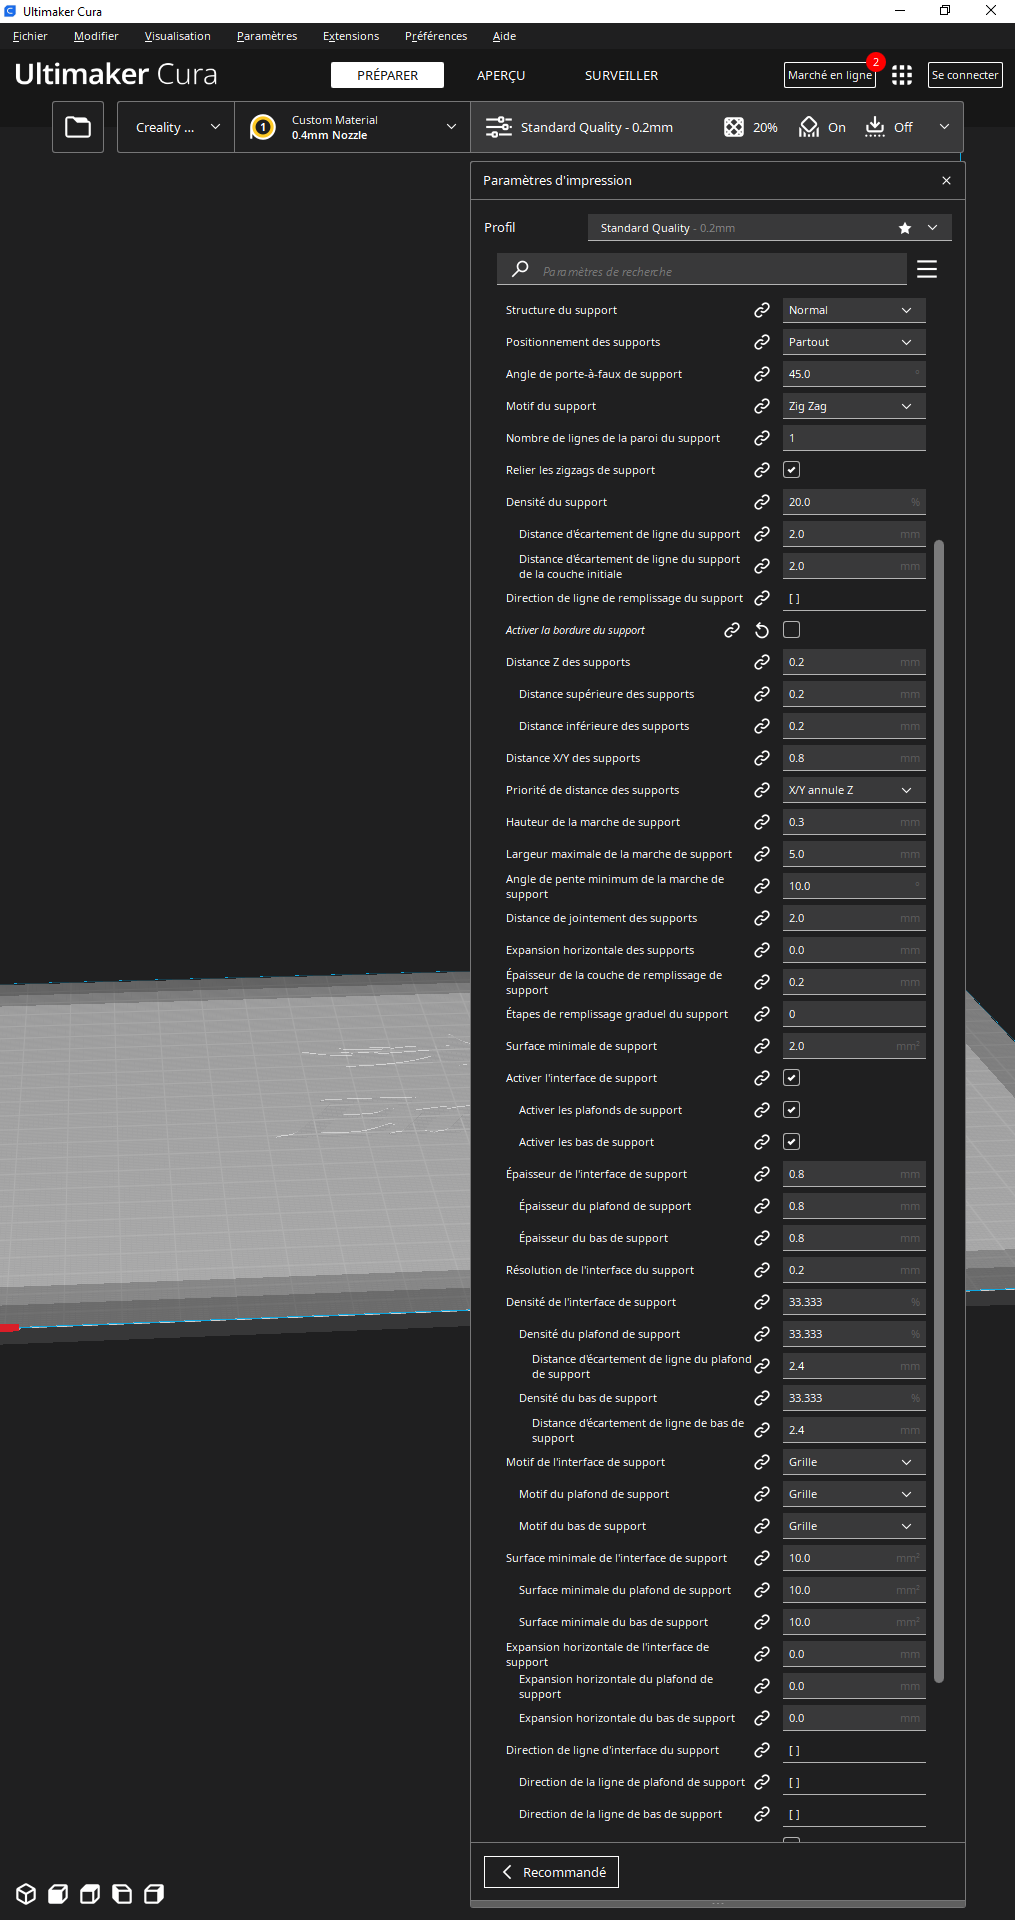Toggle Activer l'interface de support checkbox
Screen dimensions: 1015x1920
click(791, 1078)
